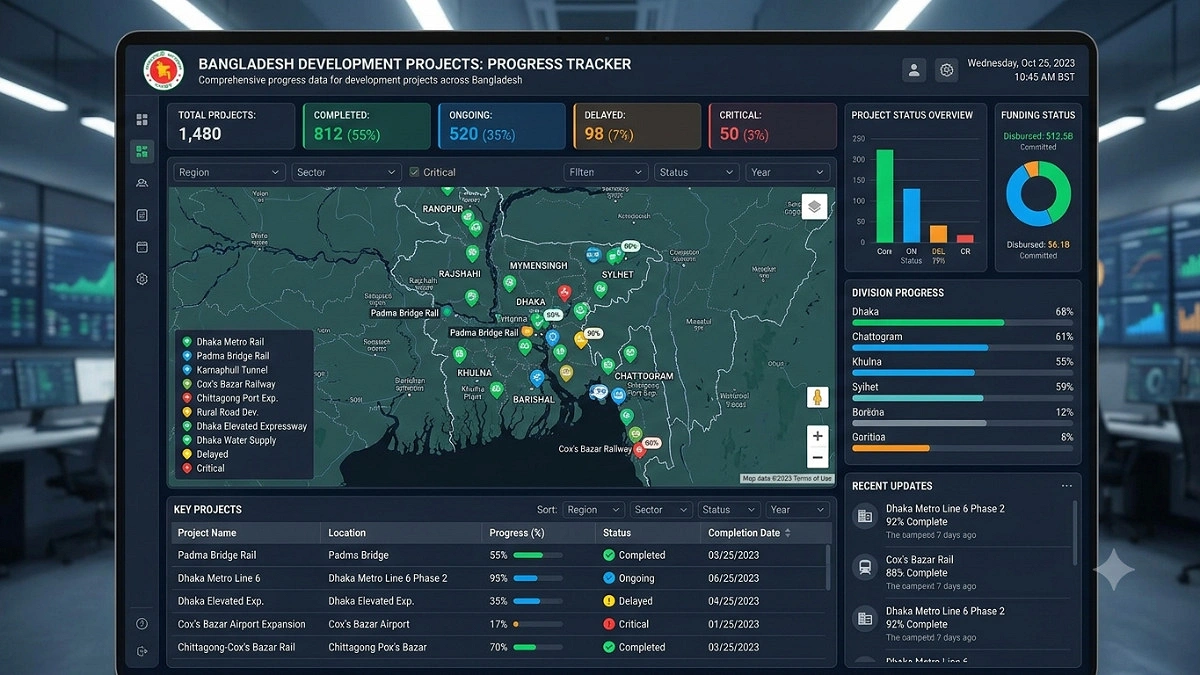Click the blue map marker near Barishal
The height and width of the screenshot is (675, 1200).
[537, 378]
